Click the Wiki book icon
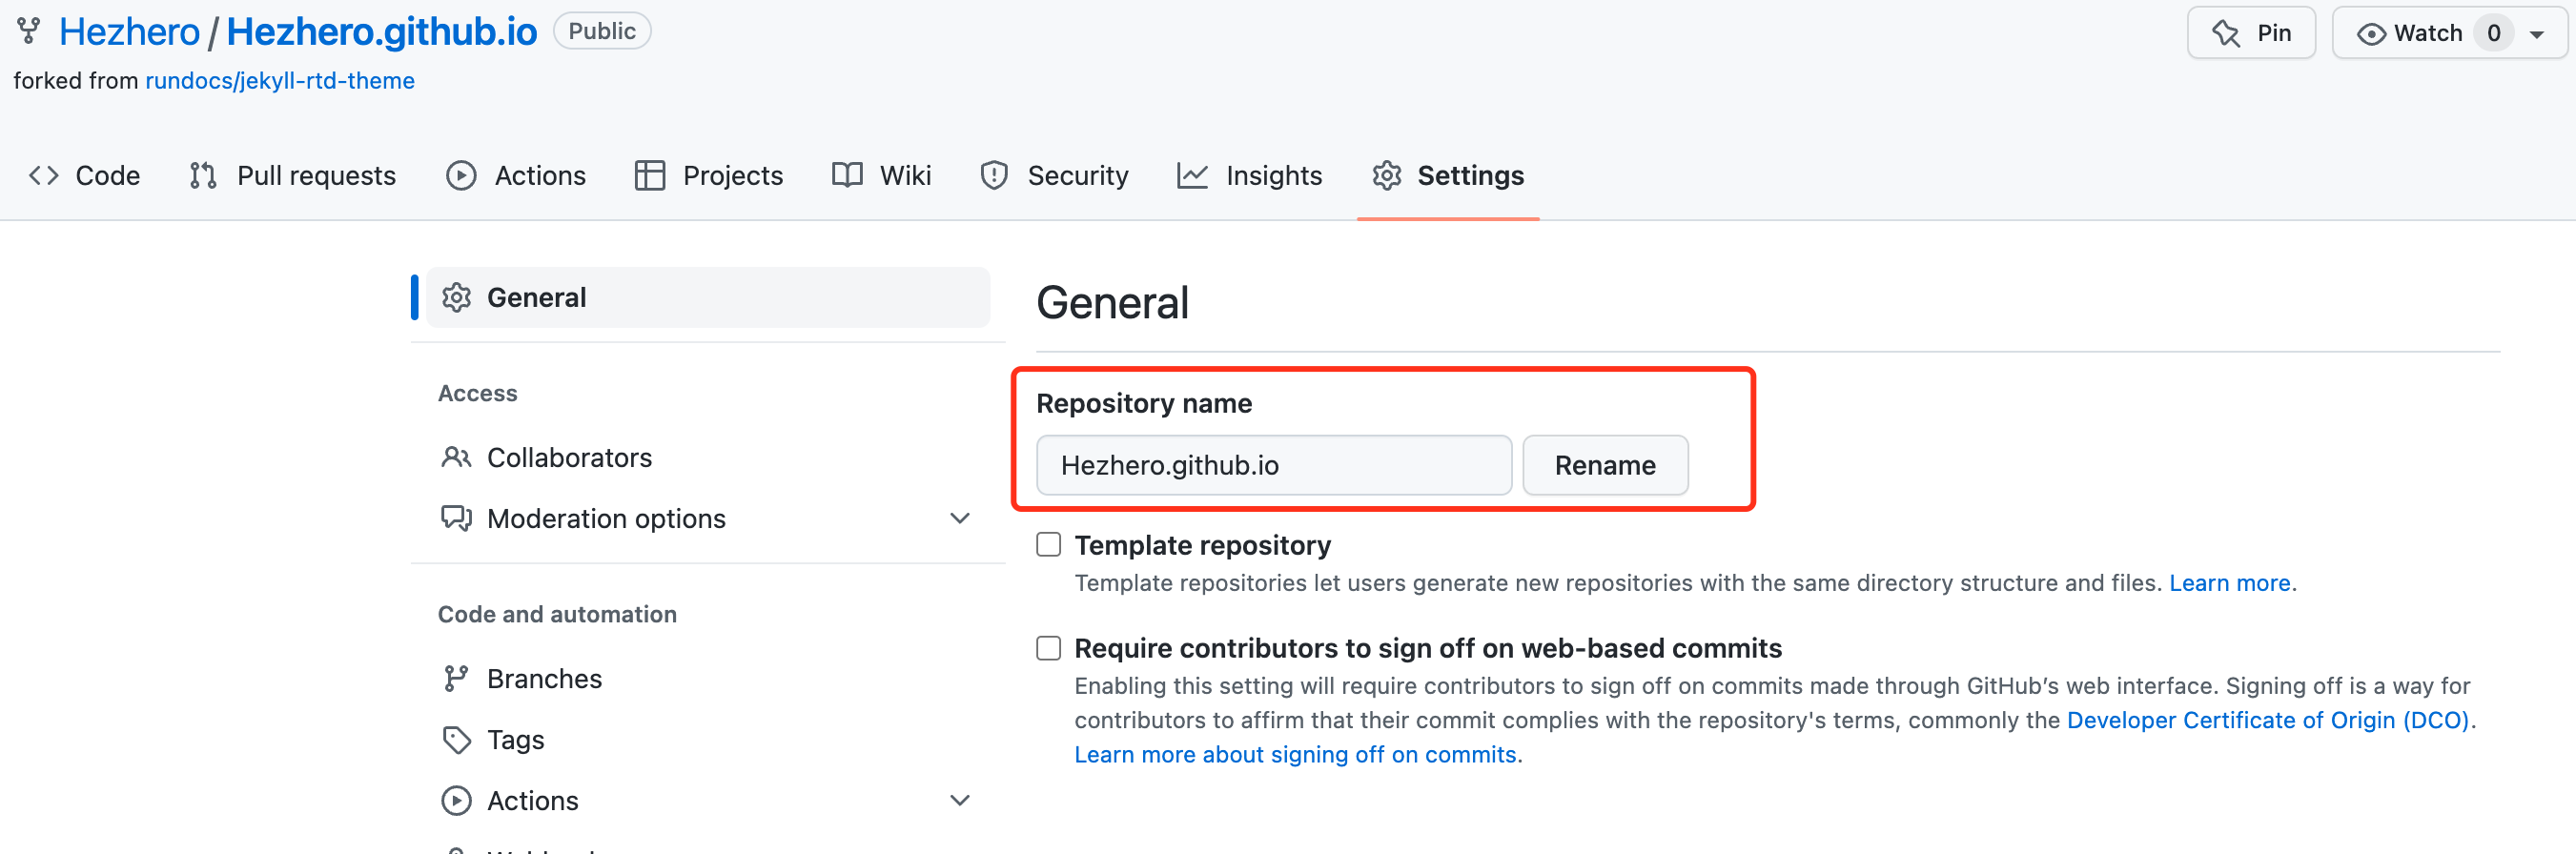The width and height of the screenshot is (2576, 854). coord(847,176)
